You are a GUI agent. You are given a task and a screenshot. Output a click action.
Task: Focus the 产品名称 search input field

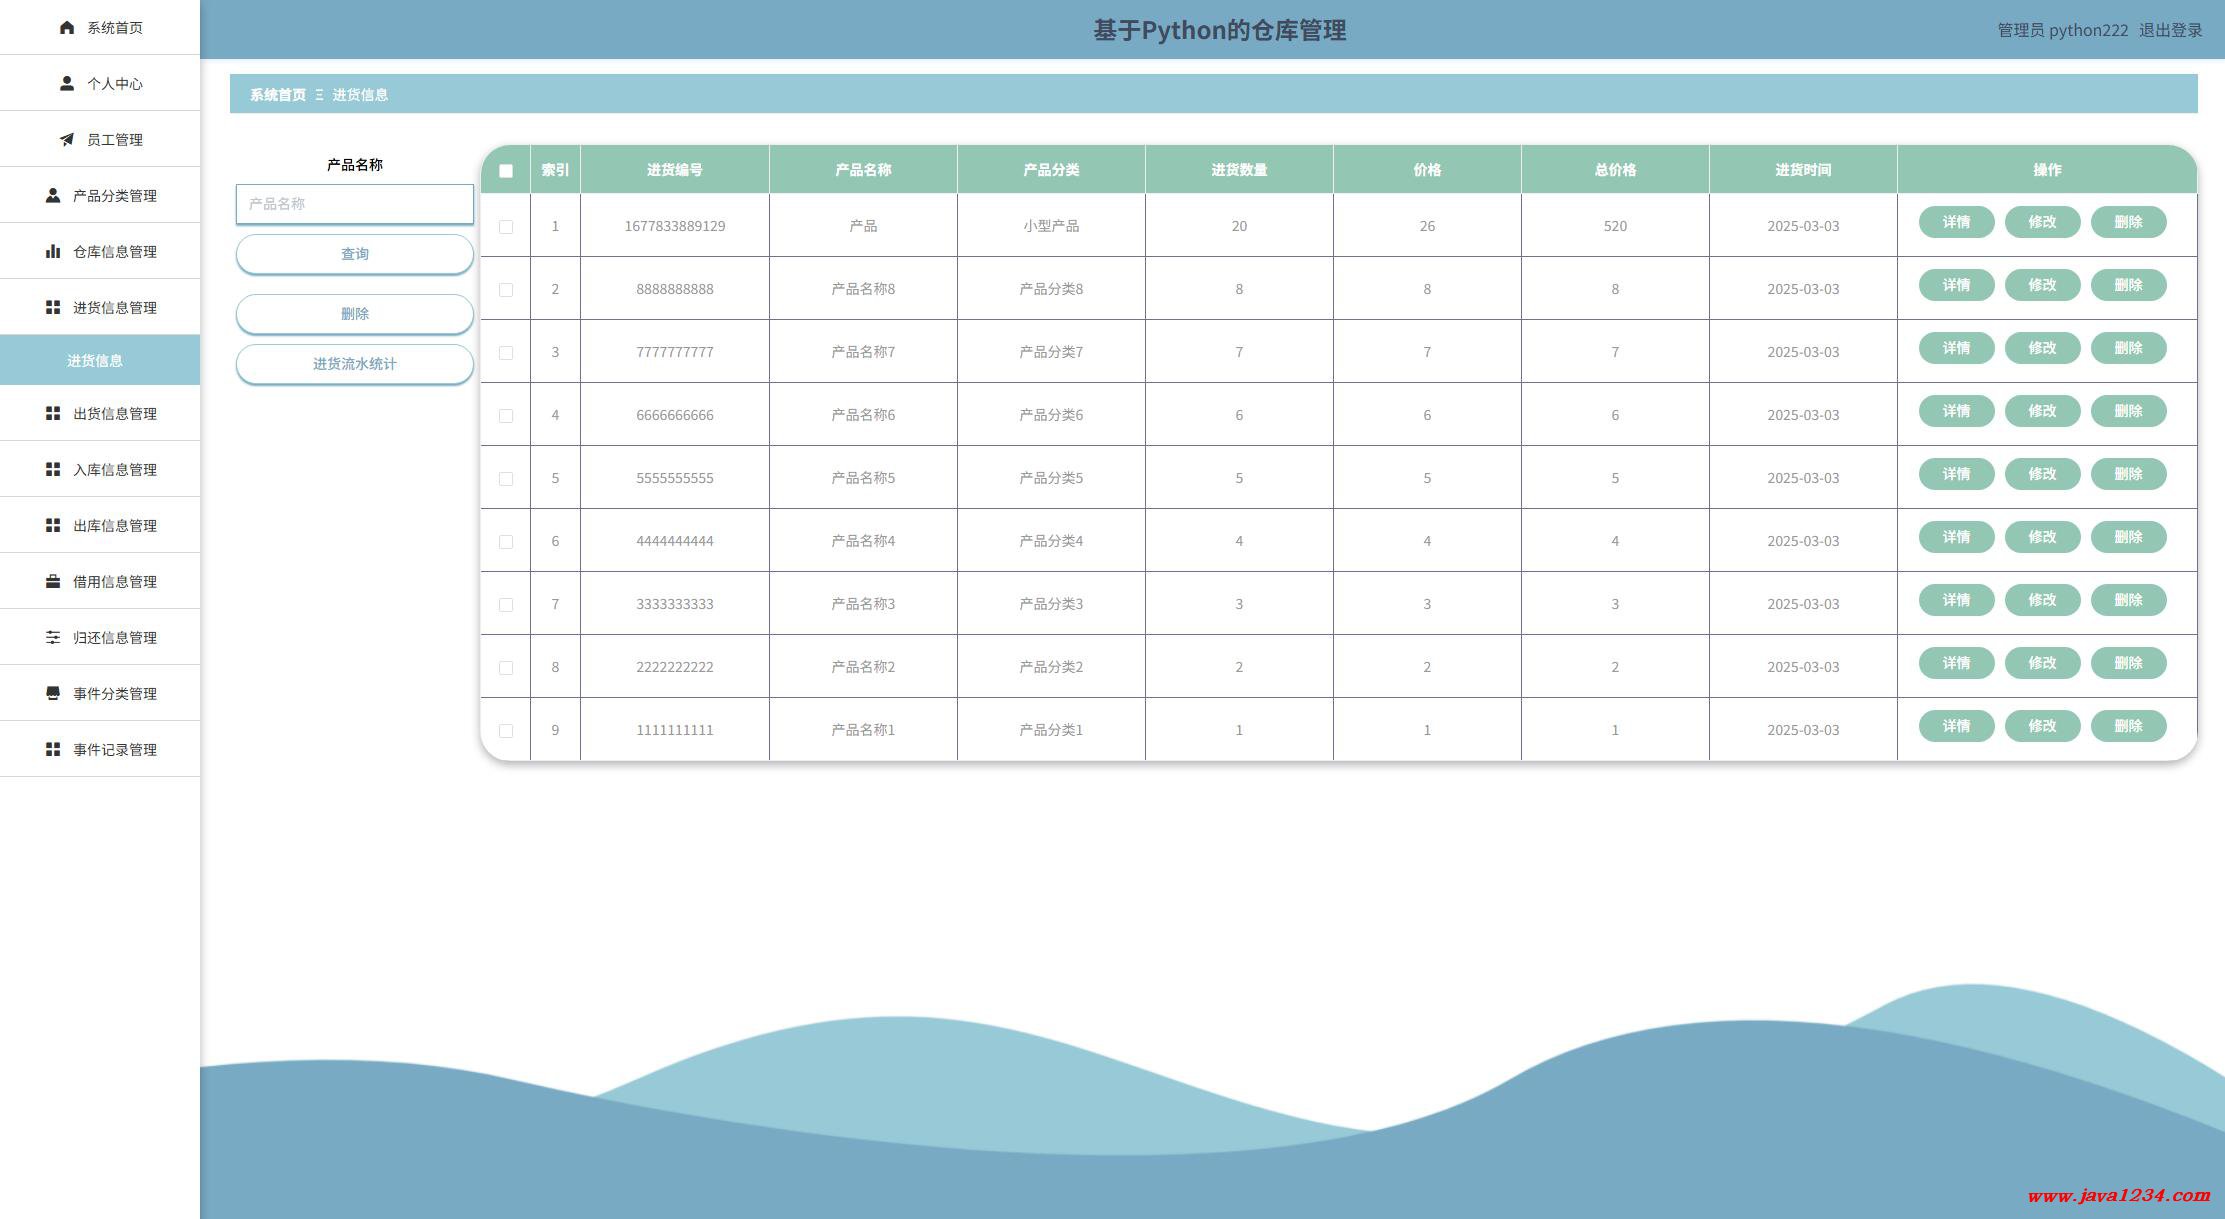click(x=355, y=204)
